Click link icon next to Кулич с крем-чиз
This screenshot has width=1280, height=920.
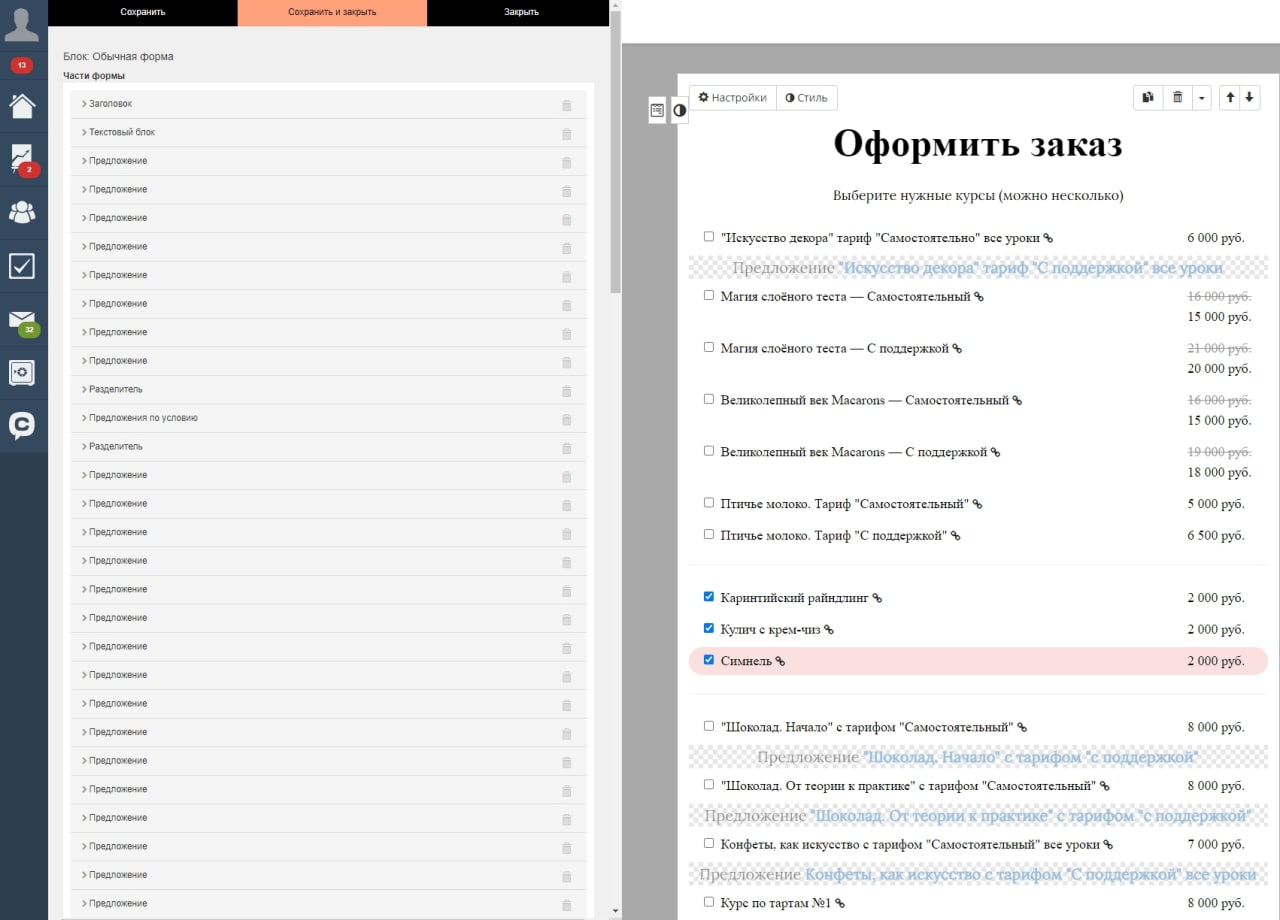[828, 630]
